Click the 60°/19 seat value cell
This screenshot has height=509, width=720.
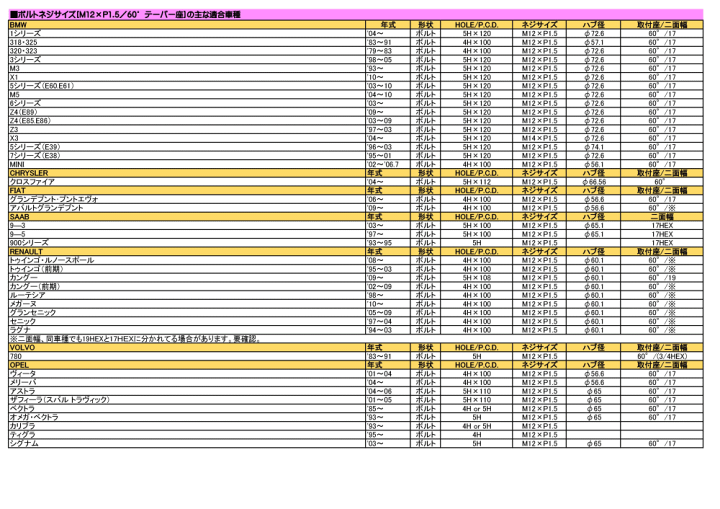(x=662, y=278)
